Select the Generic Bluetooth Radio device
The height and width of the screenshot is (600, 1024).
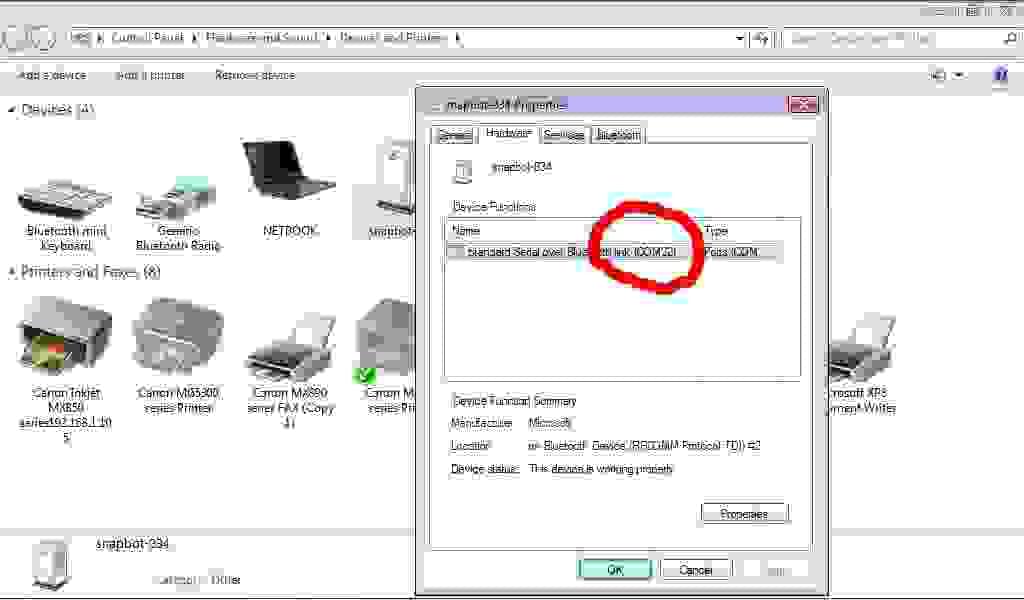coord(178,214)
